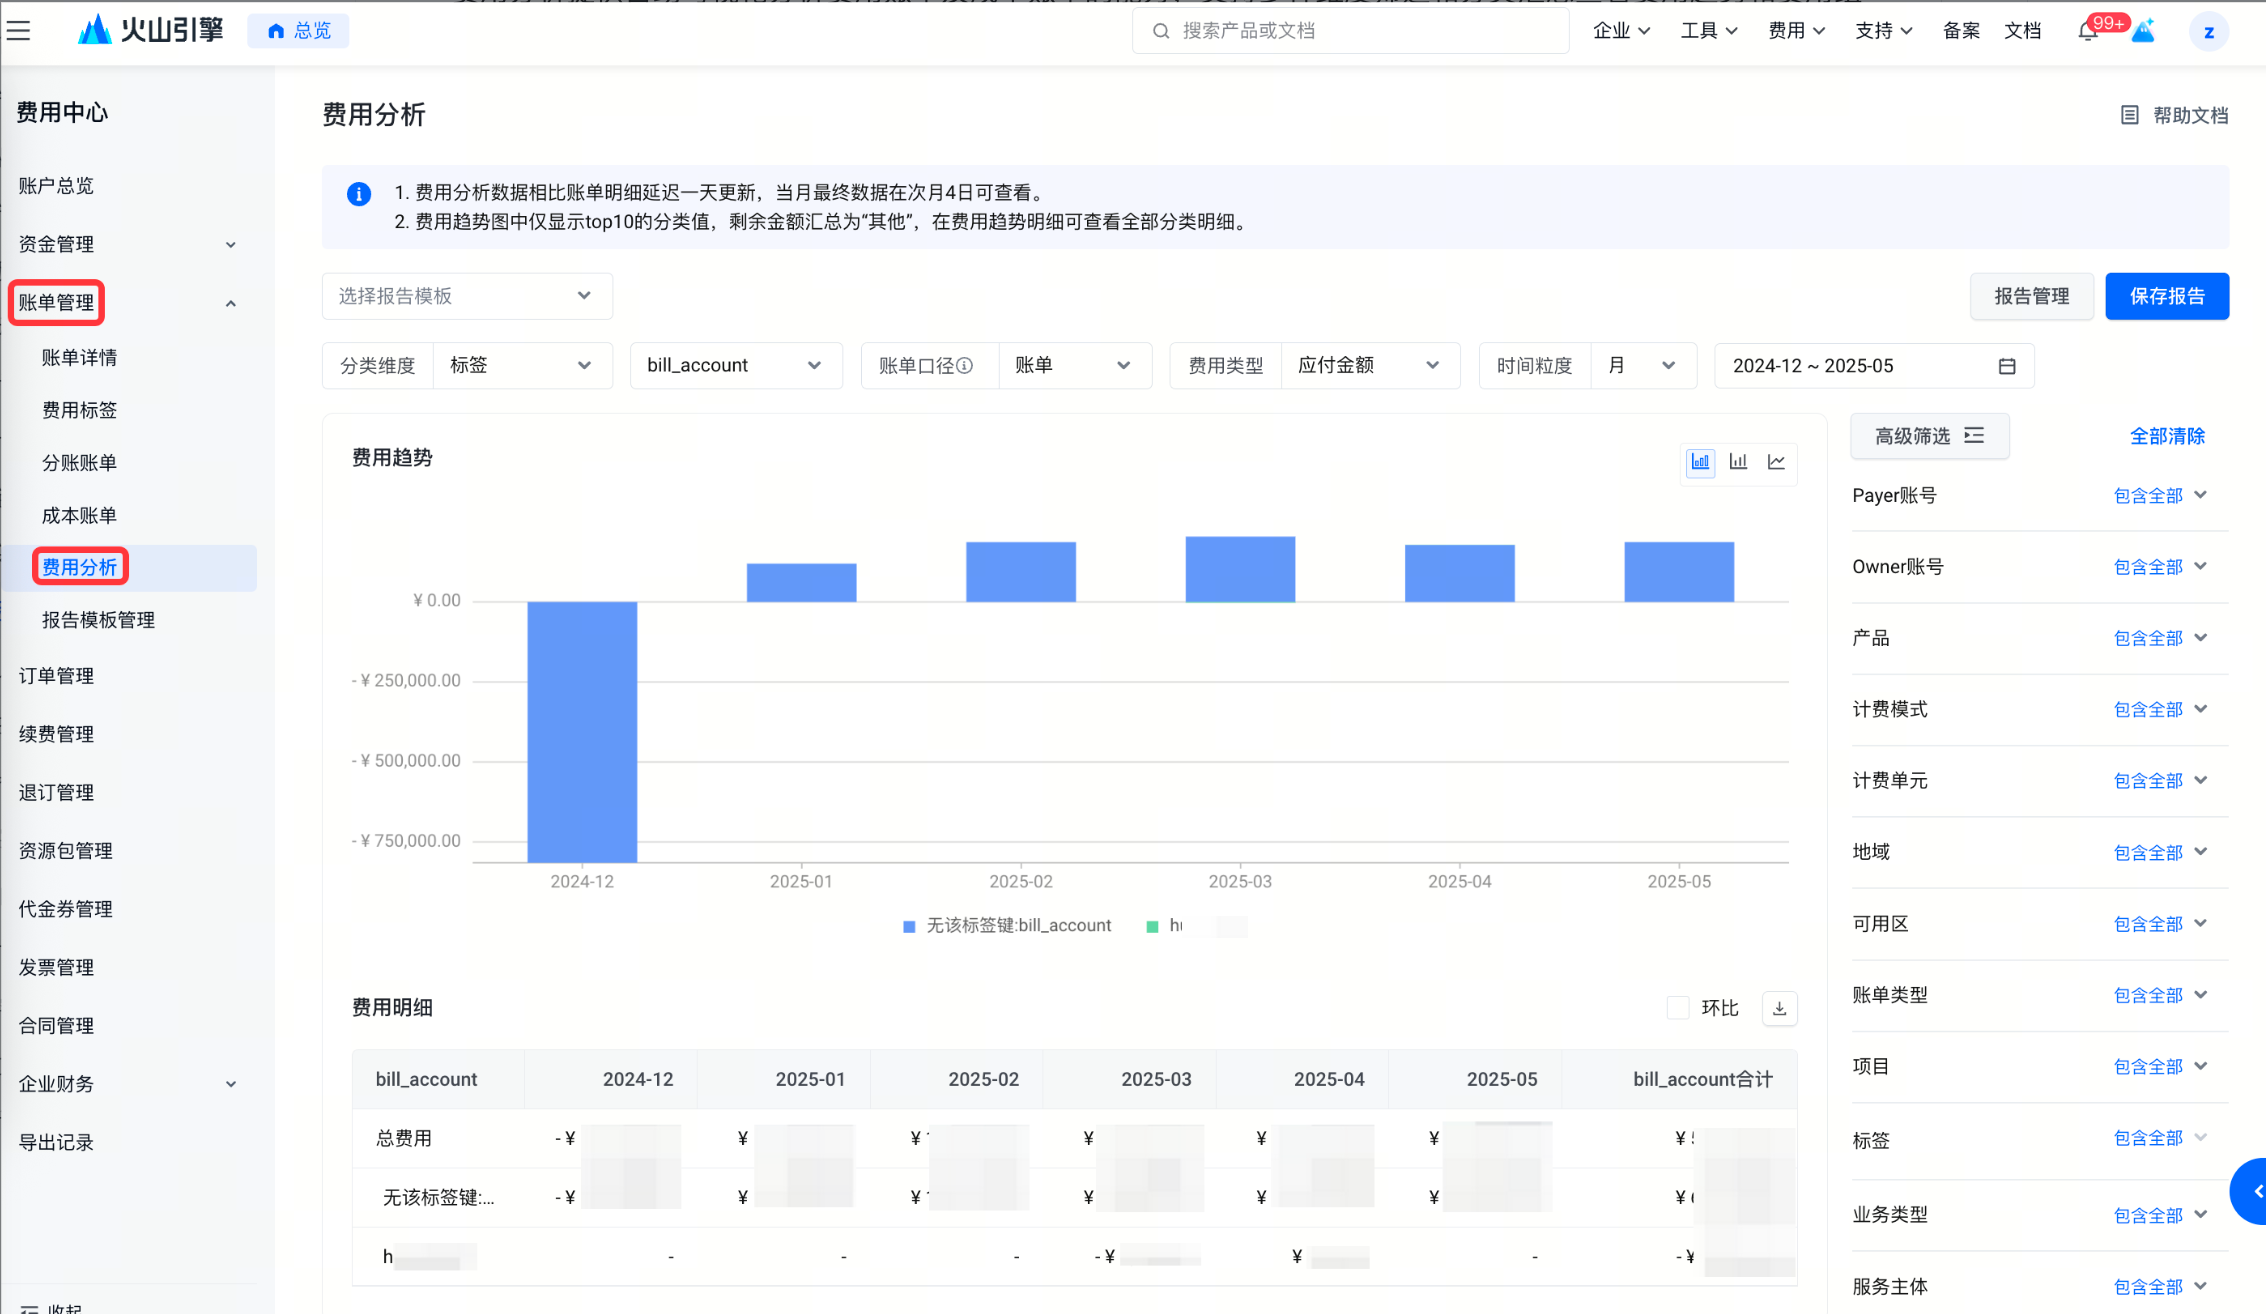Open 账单口径 账单 dropdown

click(1075, 366)
